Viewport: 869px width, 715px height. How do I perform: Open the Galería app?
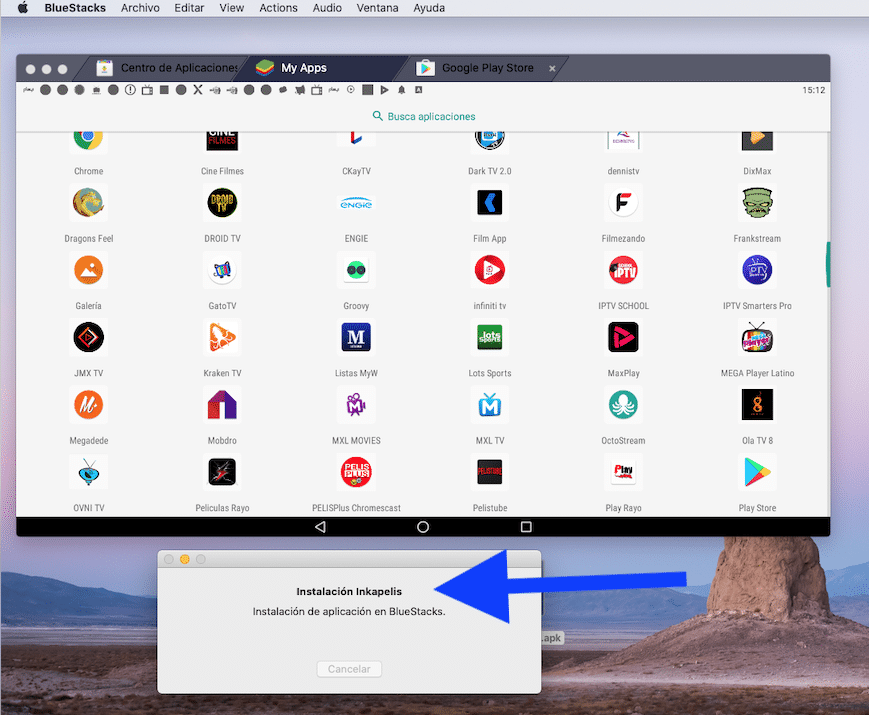tap(88, 270)
